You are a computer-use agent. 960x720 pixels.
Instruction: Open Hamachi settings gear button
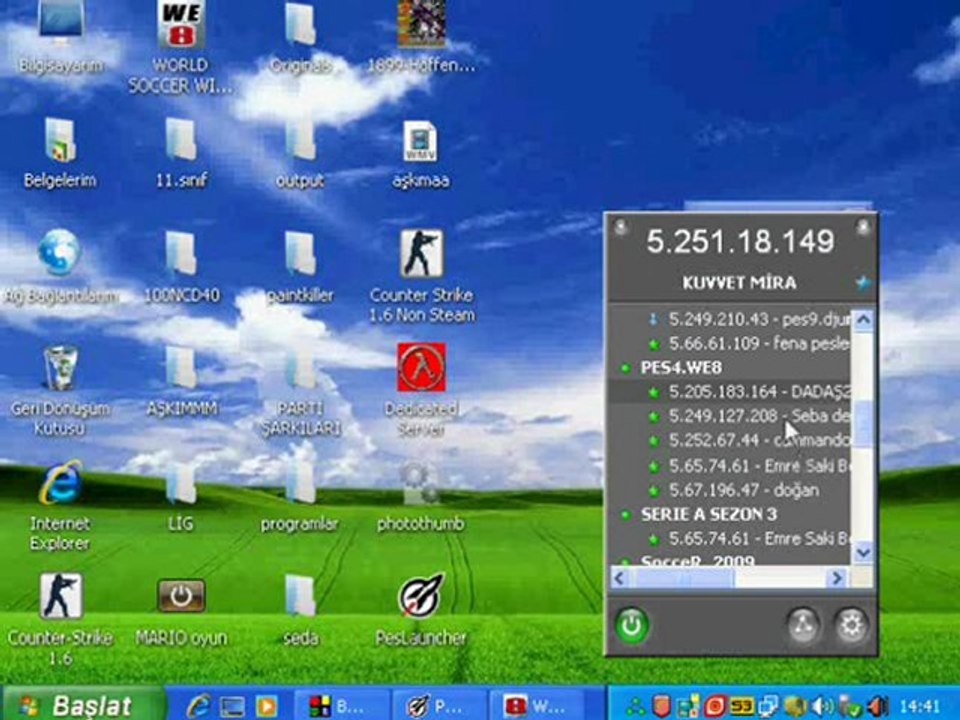851,626
